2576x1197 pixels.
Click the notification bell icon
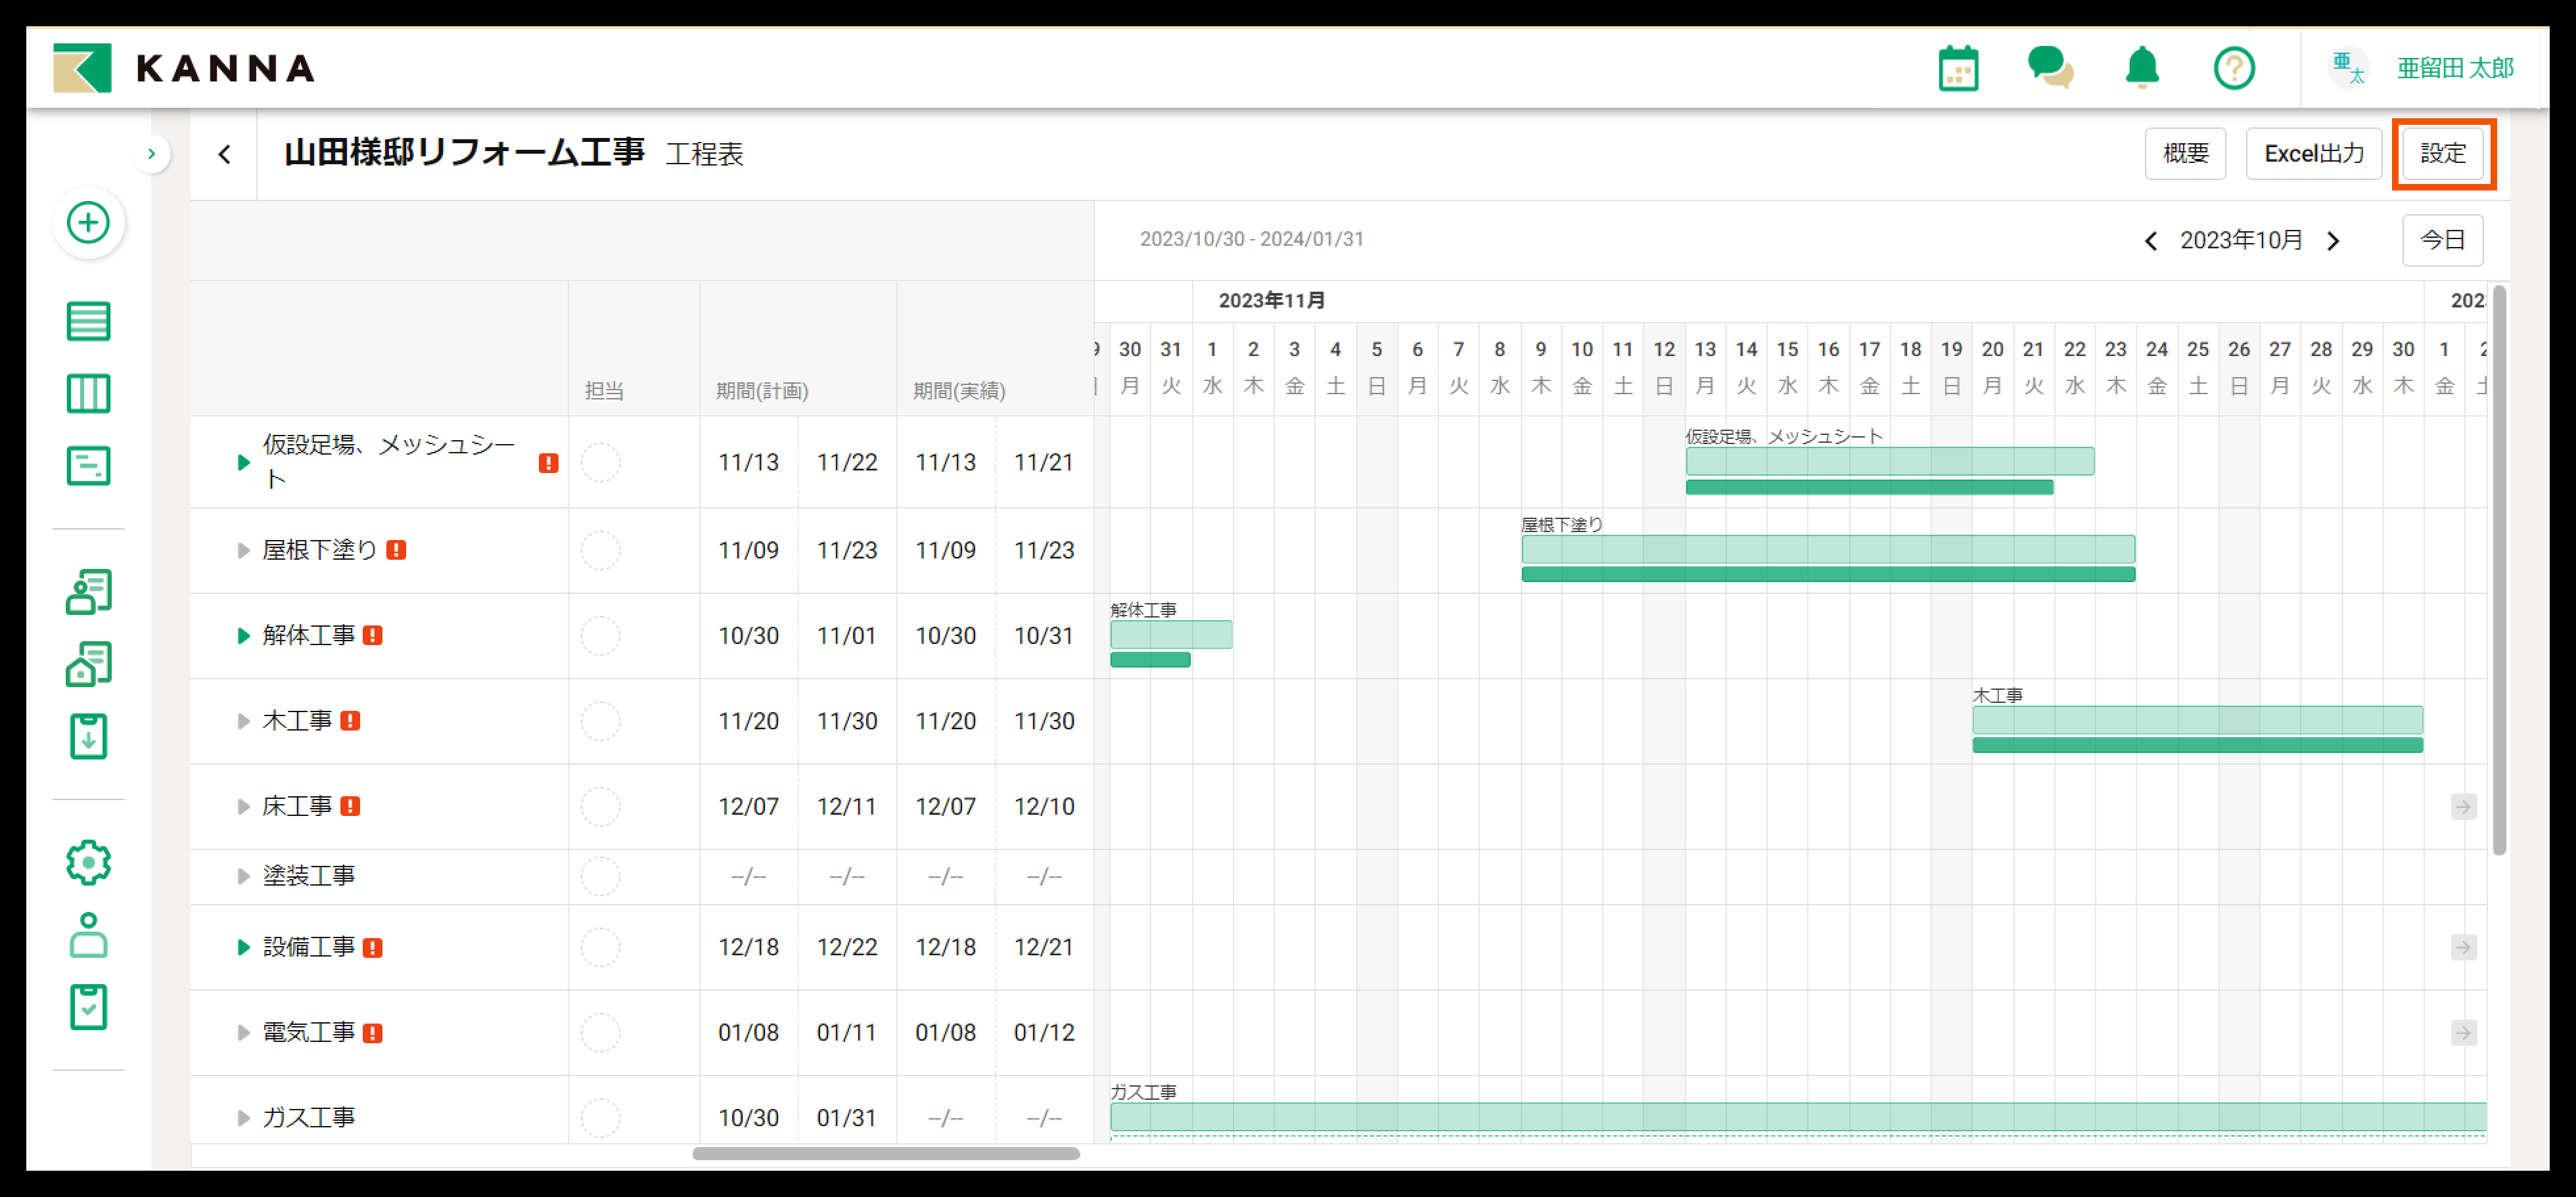point(2141,69)
